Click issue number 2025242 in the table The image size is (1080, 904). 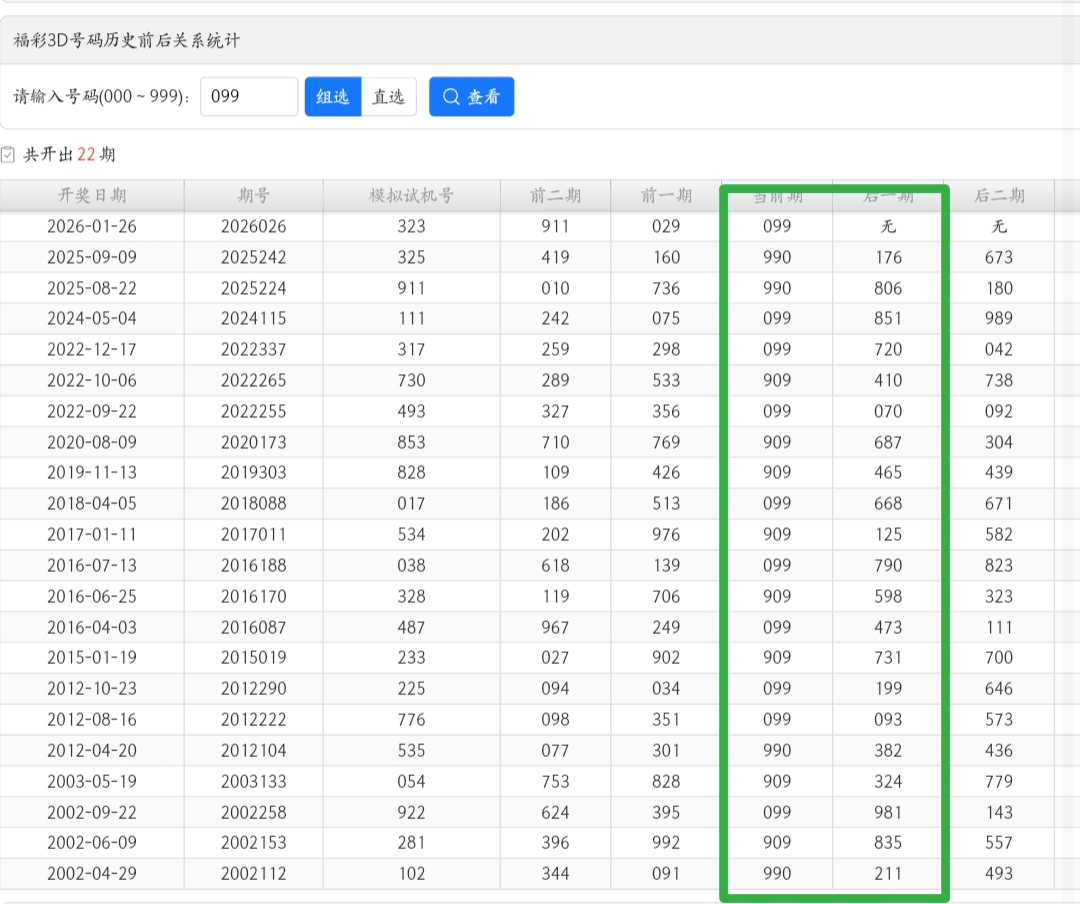point(253,258)
